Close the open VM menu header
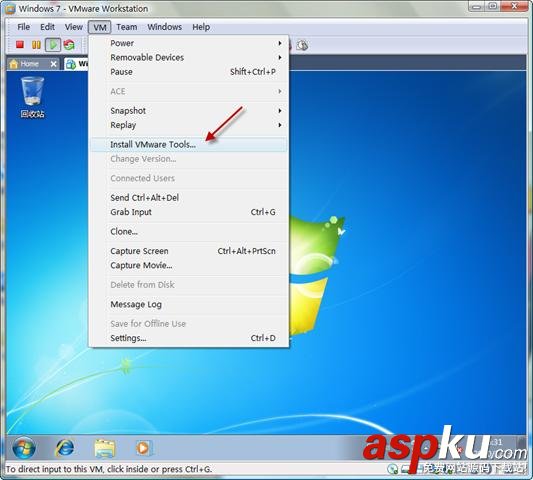 [x=100, y=27]
